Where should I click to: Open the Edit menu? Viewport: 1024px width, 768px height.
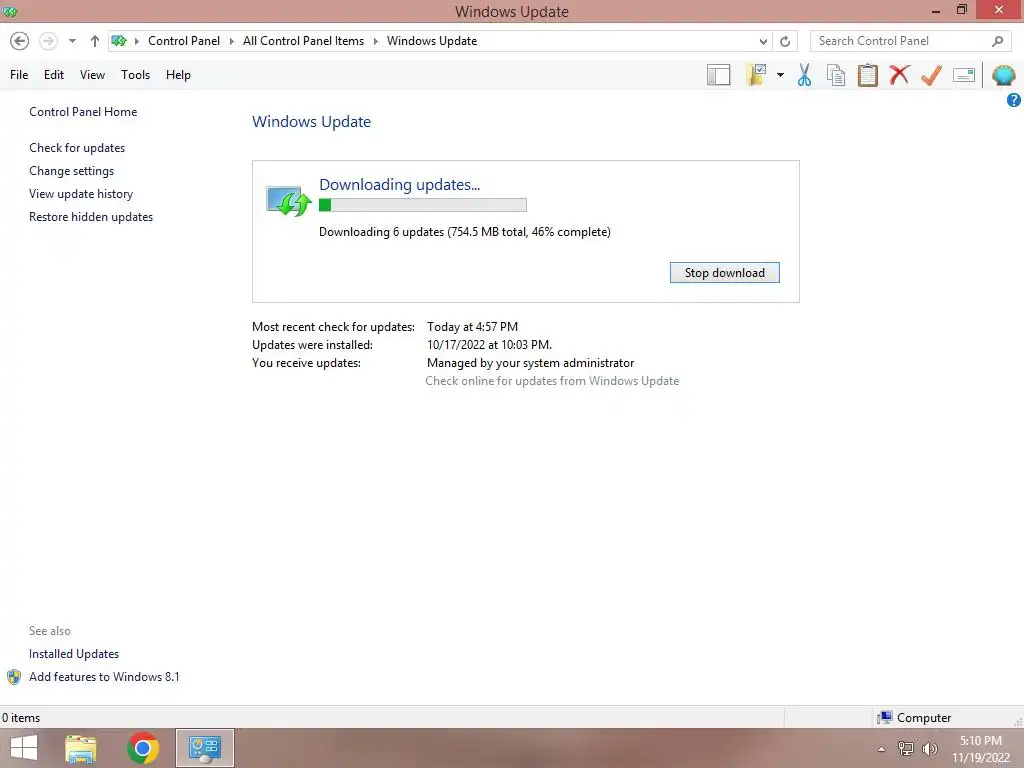coord(54,75)
